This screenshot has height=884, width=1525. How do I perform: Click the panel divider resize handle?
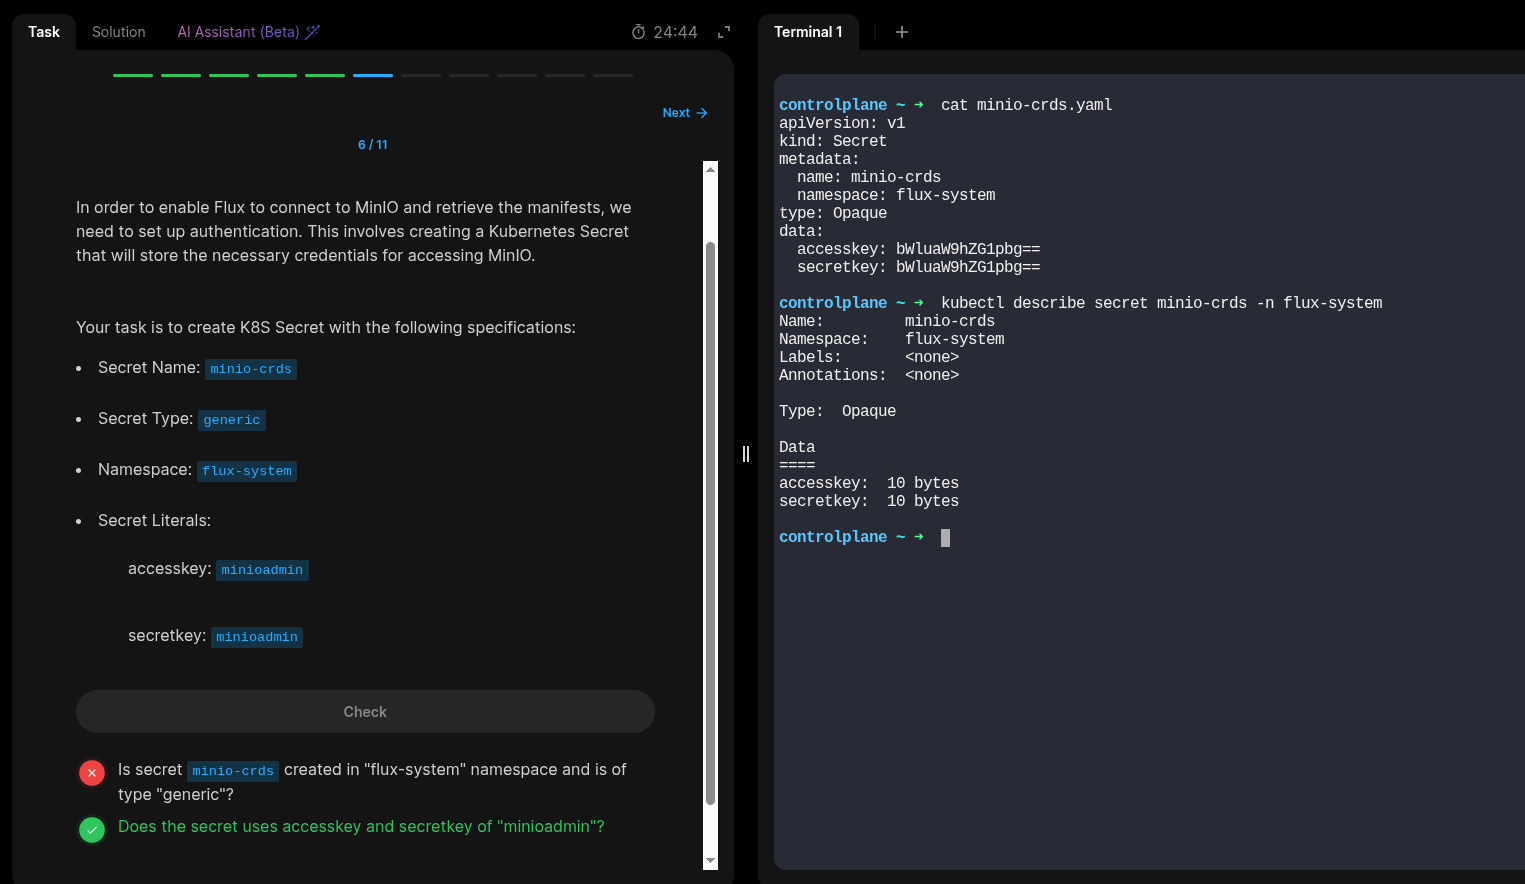tap(745, 454)
